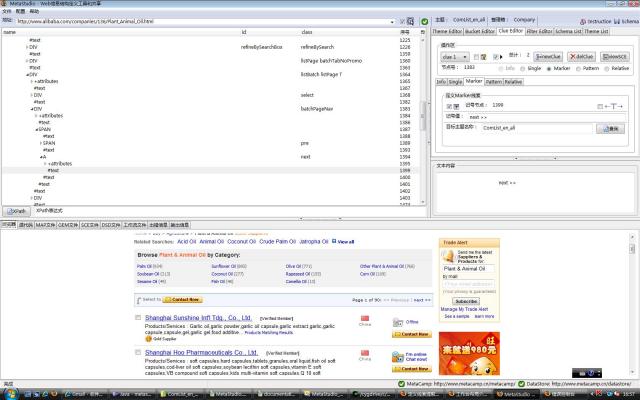Image resolution: width=640 pixels, height=400 pixels.
Task: Expand the DIV node with class refineBySearch
Action: (x=27, y=47)
